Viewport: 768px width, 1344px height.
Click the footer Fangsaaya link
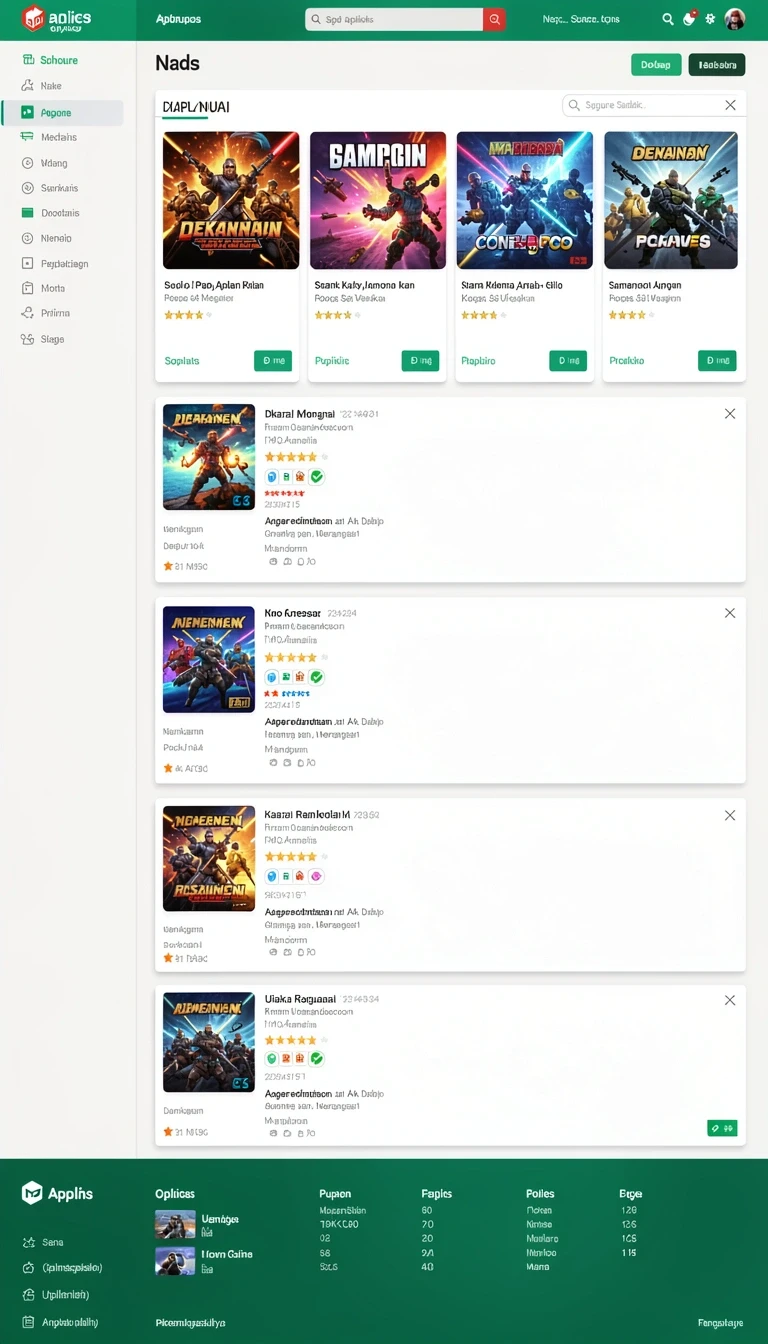[720, 1323]
